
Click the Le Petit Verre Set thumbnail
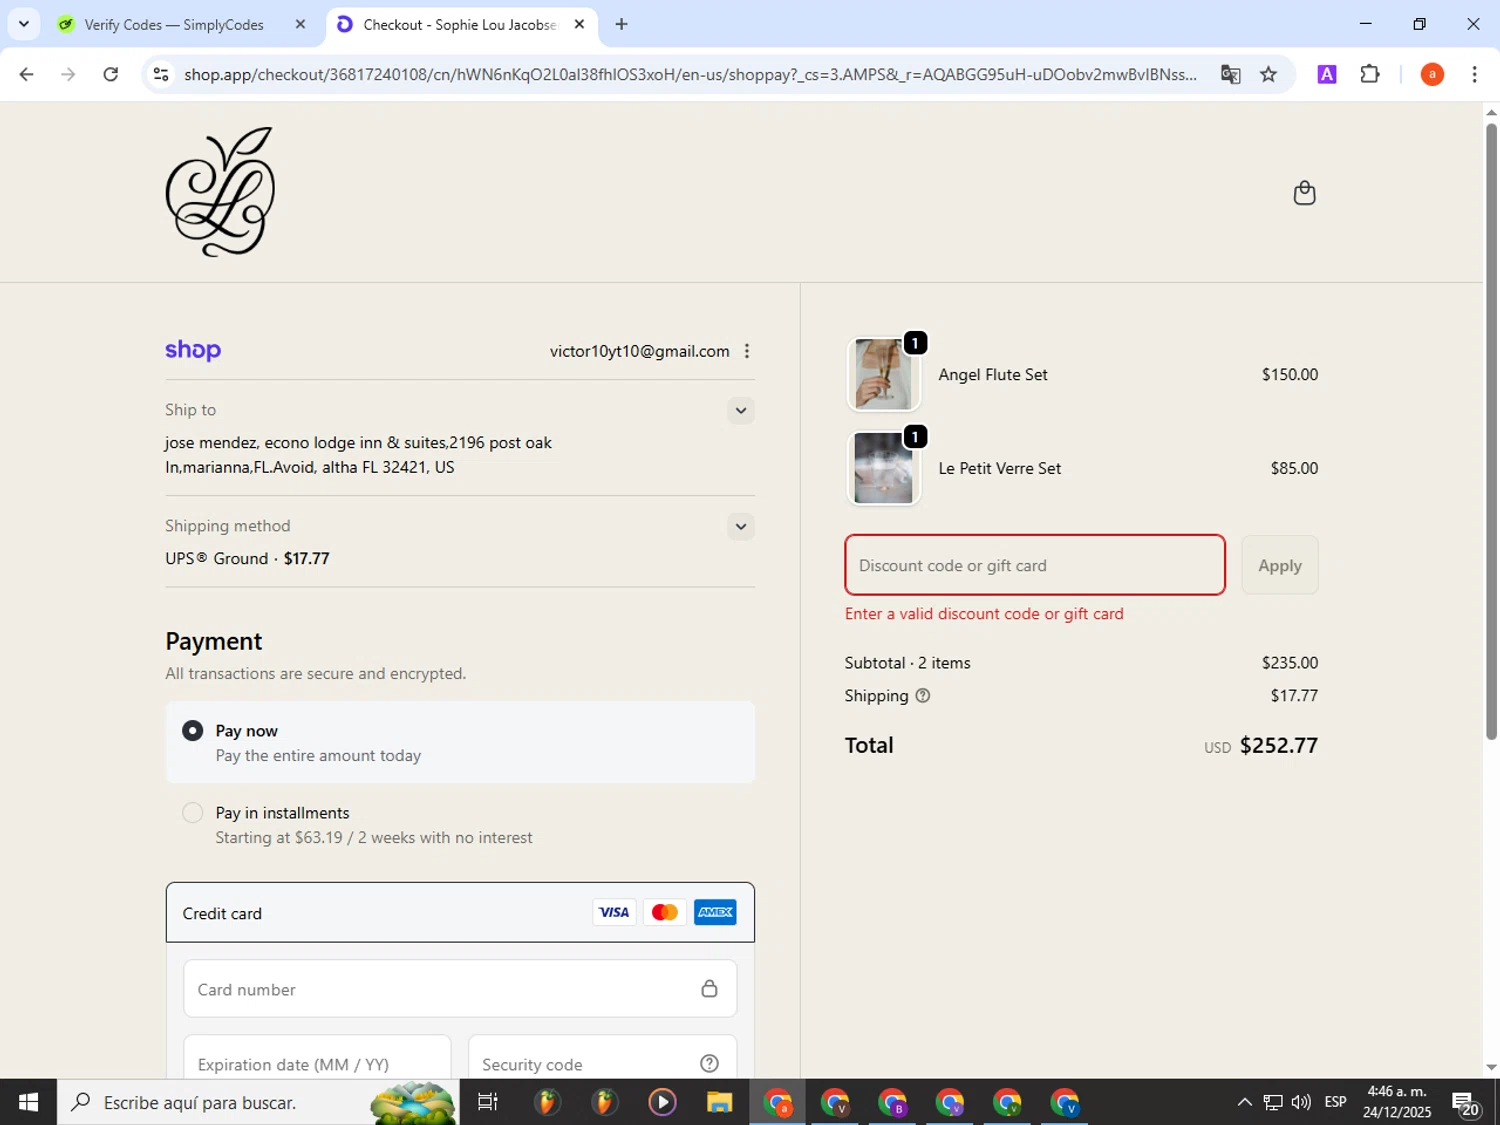point(884,468)
